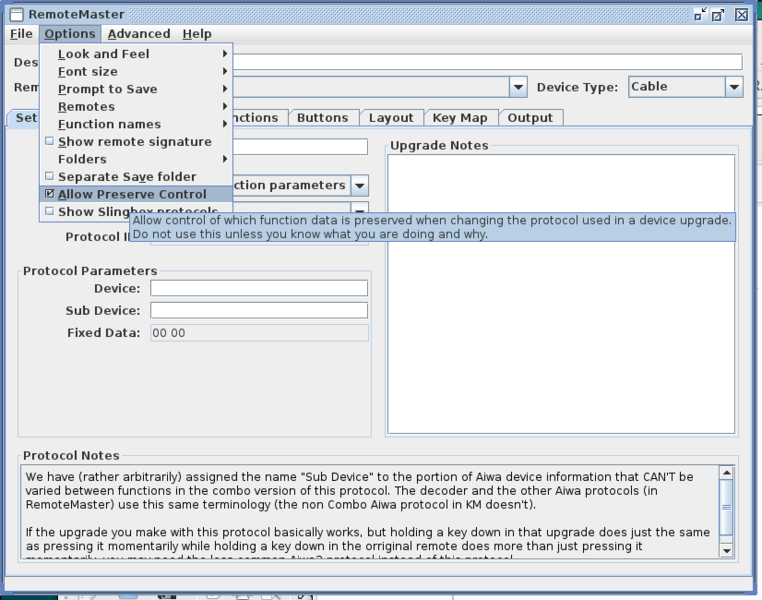This screenshot has height=600, width=762.
Task: Click the window iconify button
Action: coord(701,14)
